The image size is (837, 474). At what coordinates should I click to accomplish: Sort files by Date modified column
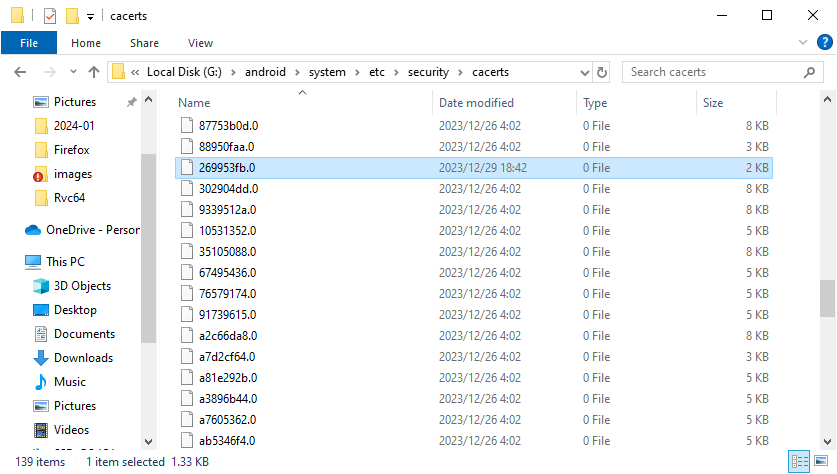[x=476, y=103]
